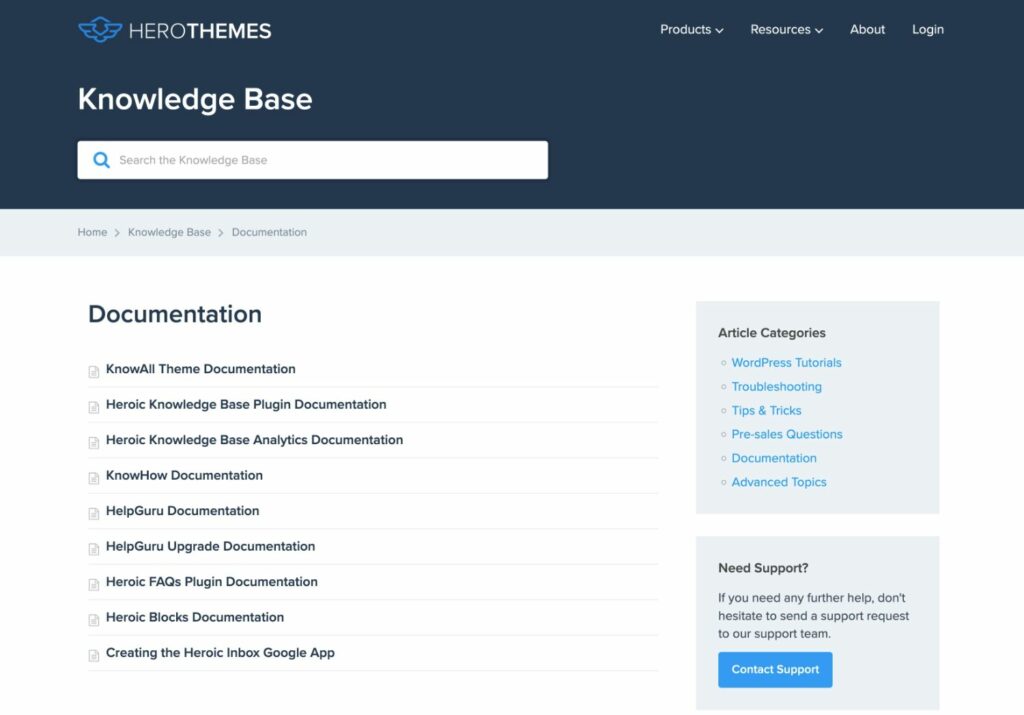1024x715 pixels.
Task: Open Heroic Knowledge Base Plugin Documentation article
Action: click(246, 404)
